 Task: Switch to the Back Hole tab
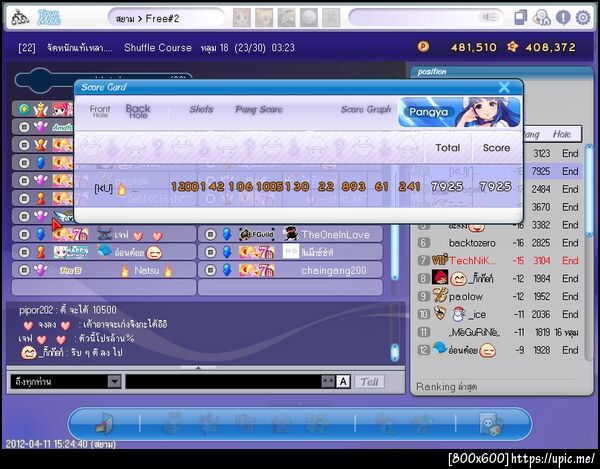(x=138, y=111)
